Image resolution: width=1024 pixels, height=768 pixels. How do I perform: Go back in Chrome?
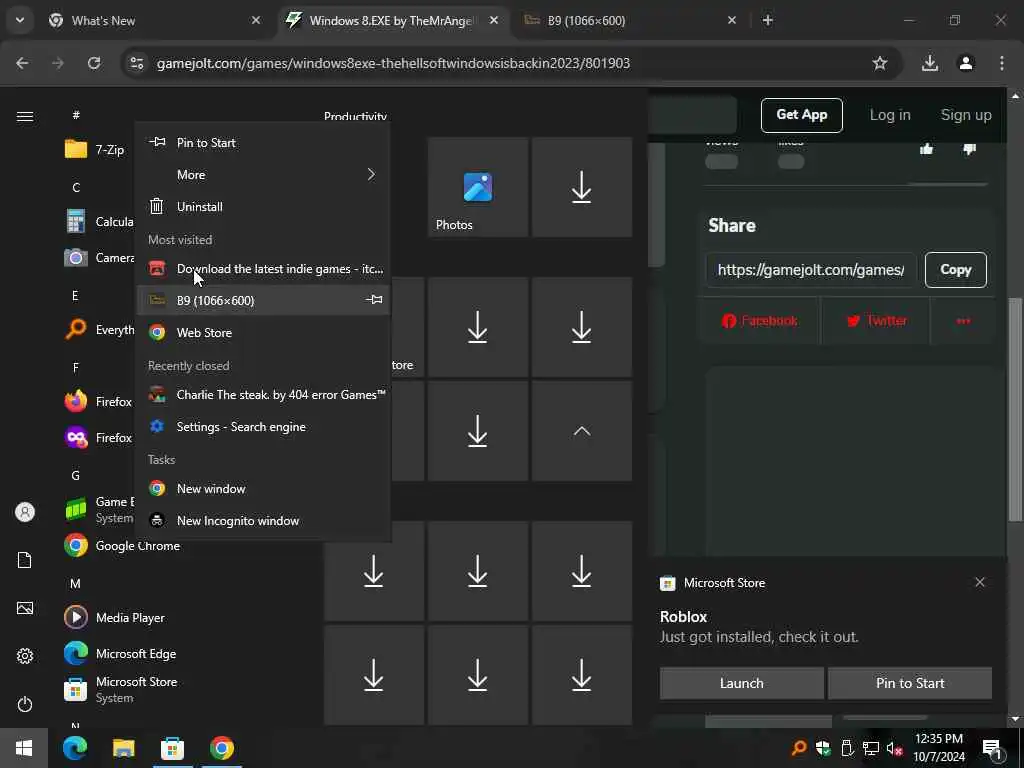point(22,63)
